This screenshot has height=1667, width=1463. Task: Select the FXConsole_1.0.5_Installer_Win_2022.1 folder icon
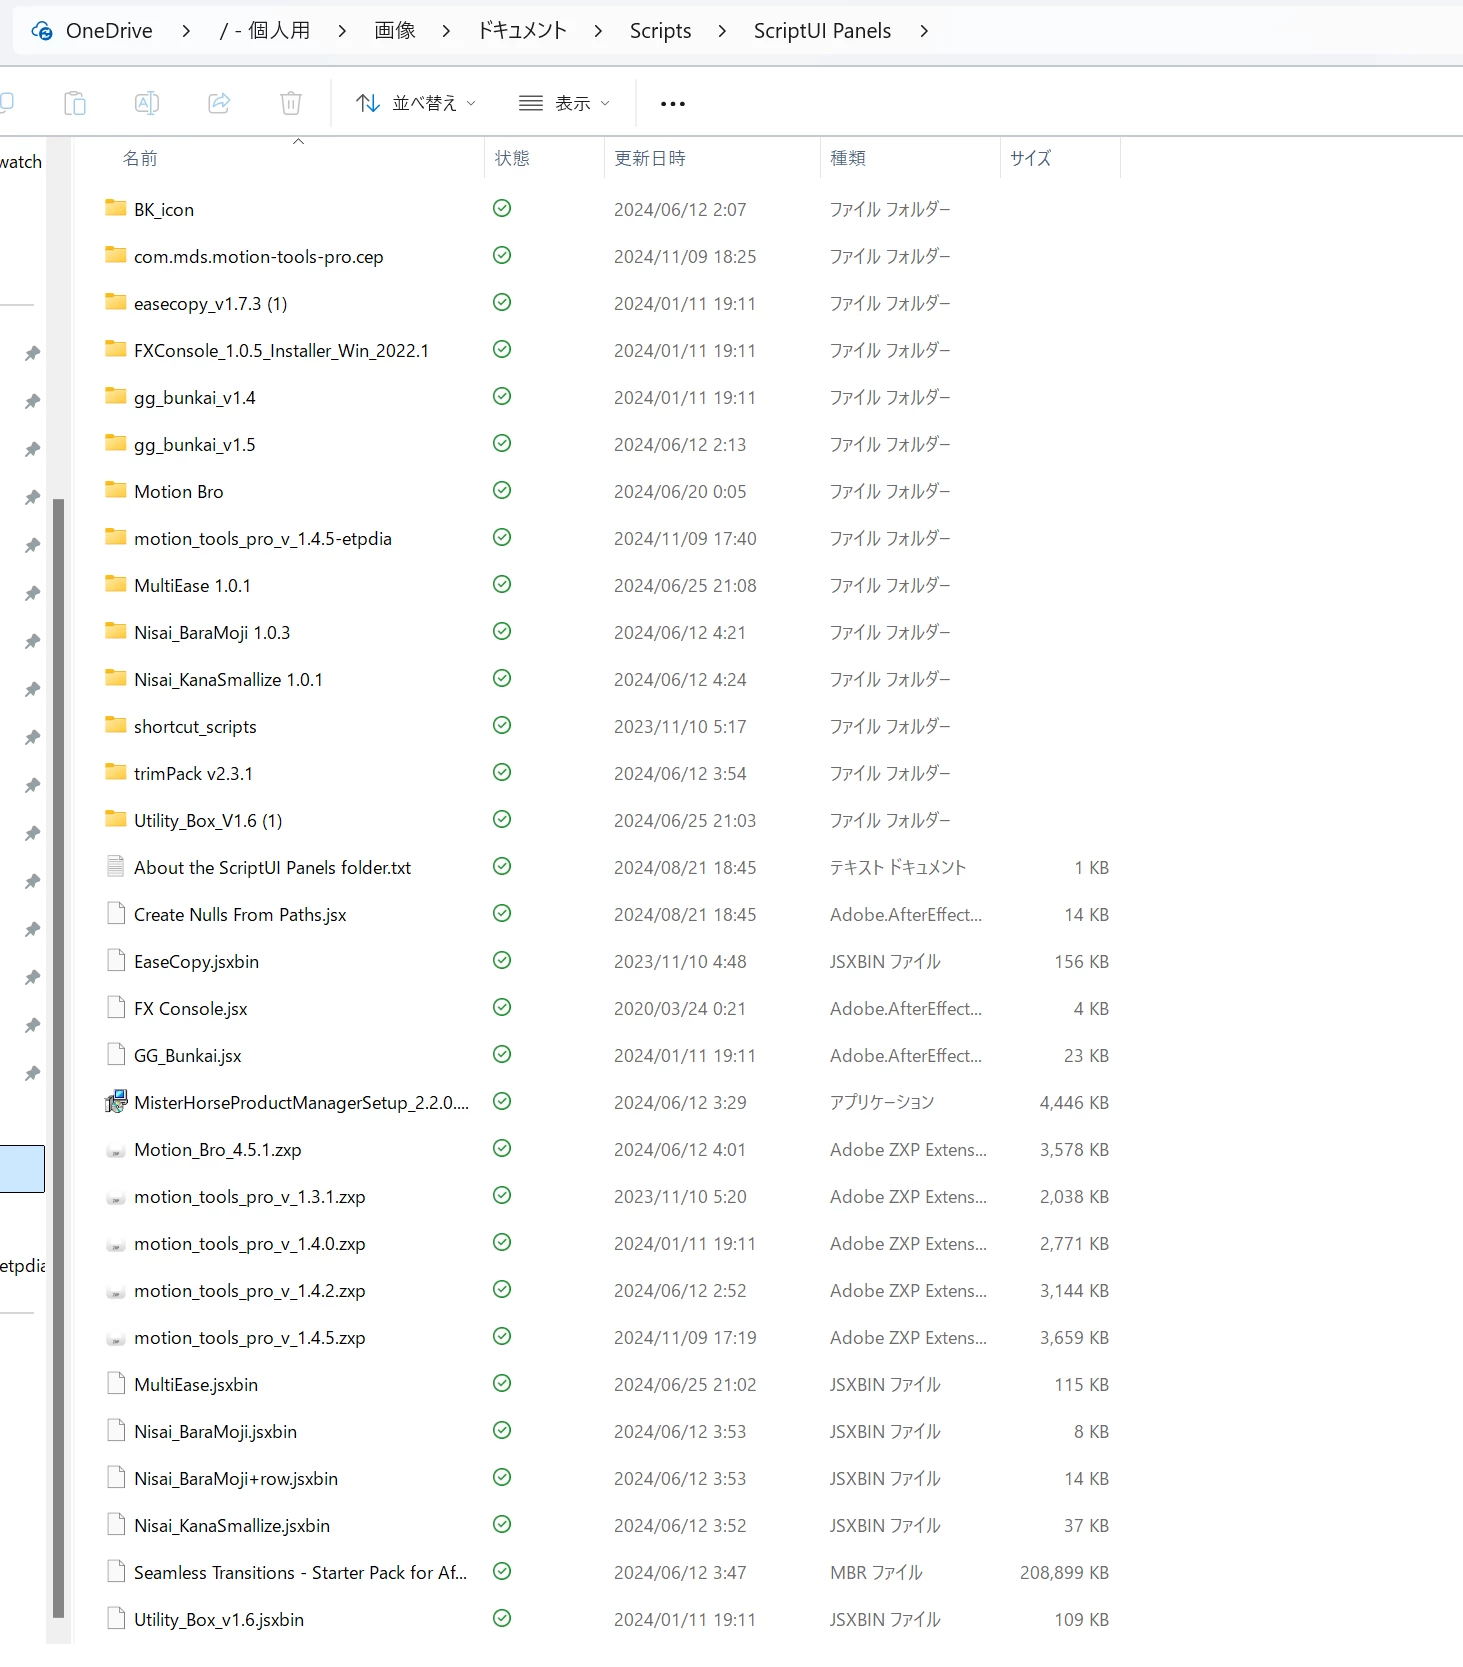tap(116, 349)
